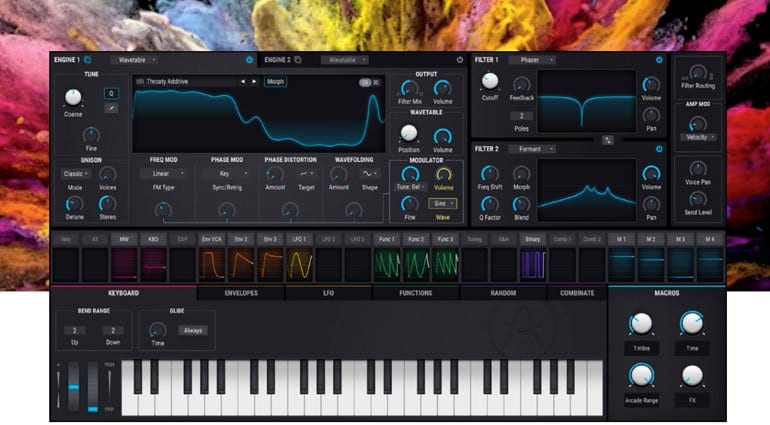The height and width of the screenshot is (425, 770).
Task: Click the Time macro knob
Action: click(x=692, y=324)
